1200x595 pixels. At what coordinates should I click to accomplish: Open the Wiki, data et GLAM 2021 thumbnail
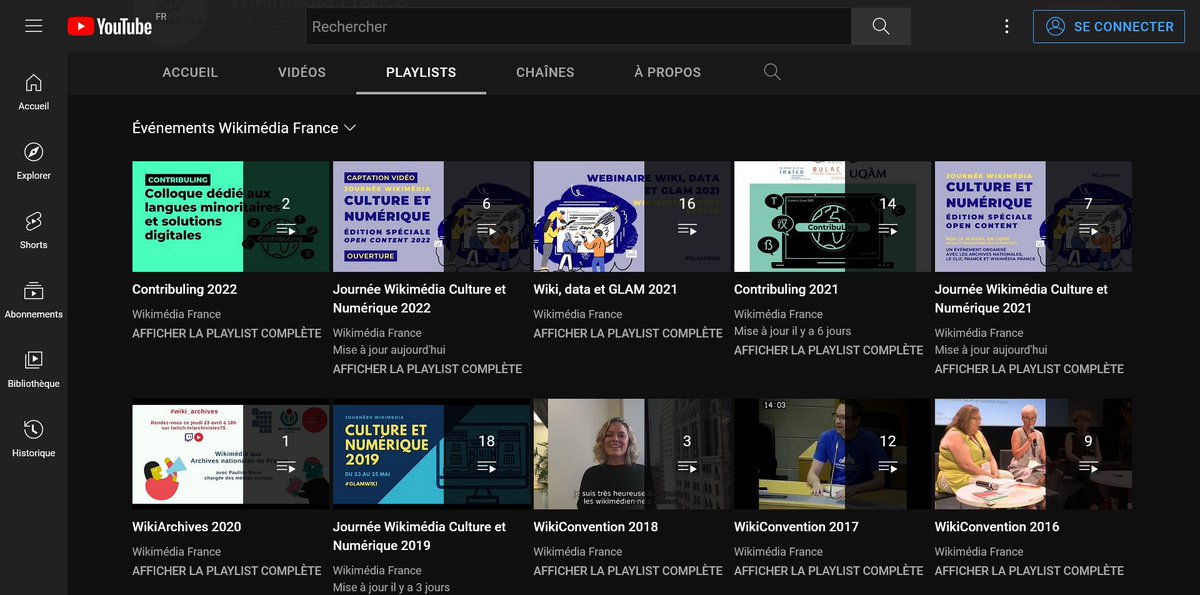pyautogui.click(x=631, y=215)
